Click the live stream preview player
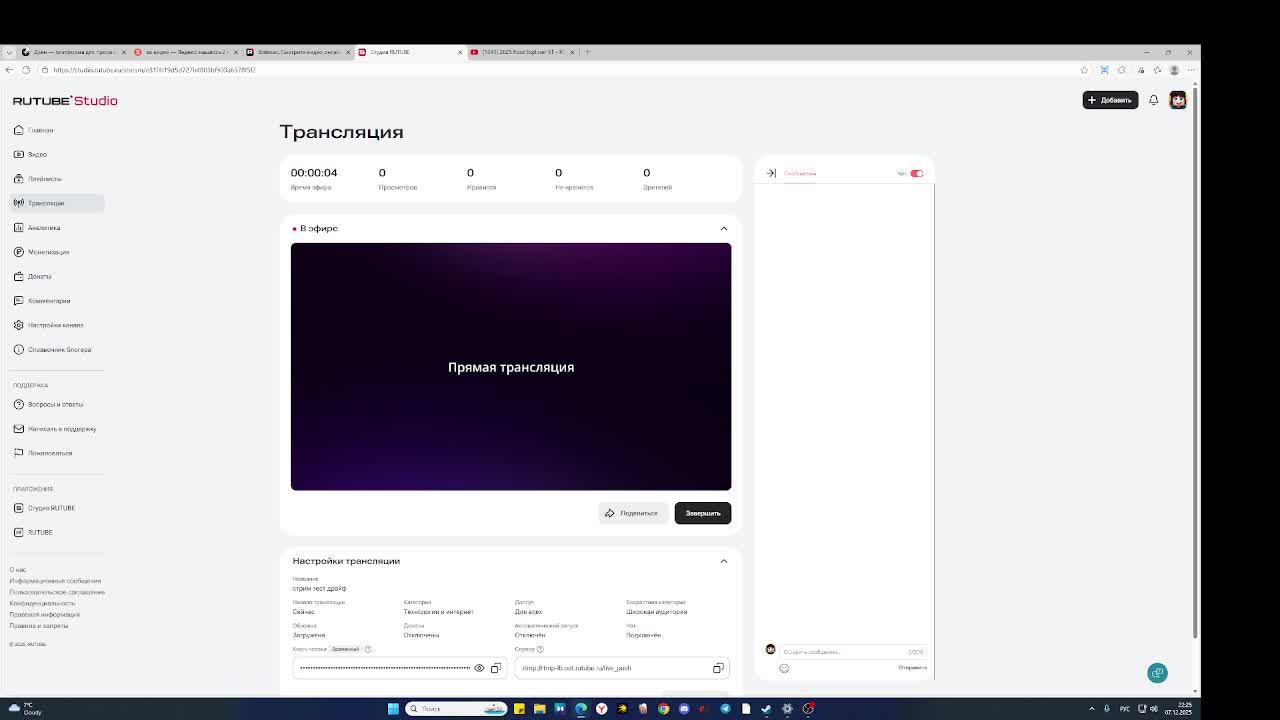The height and width of the screenshot is (720, 1280). 511,367
